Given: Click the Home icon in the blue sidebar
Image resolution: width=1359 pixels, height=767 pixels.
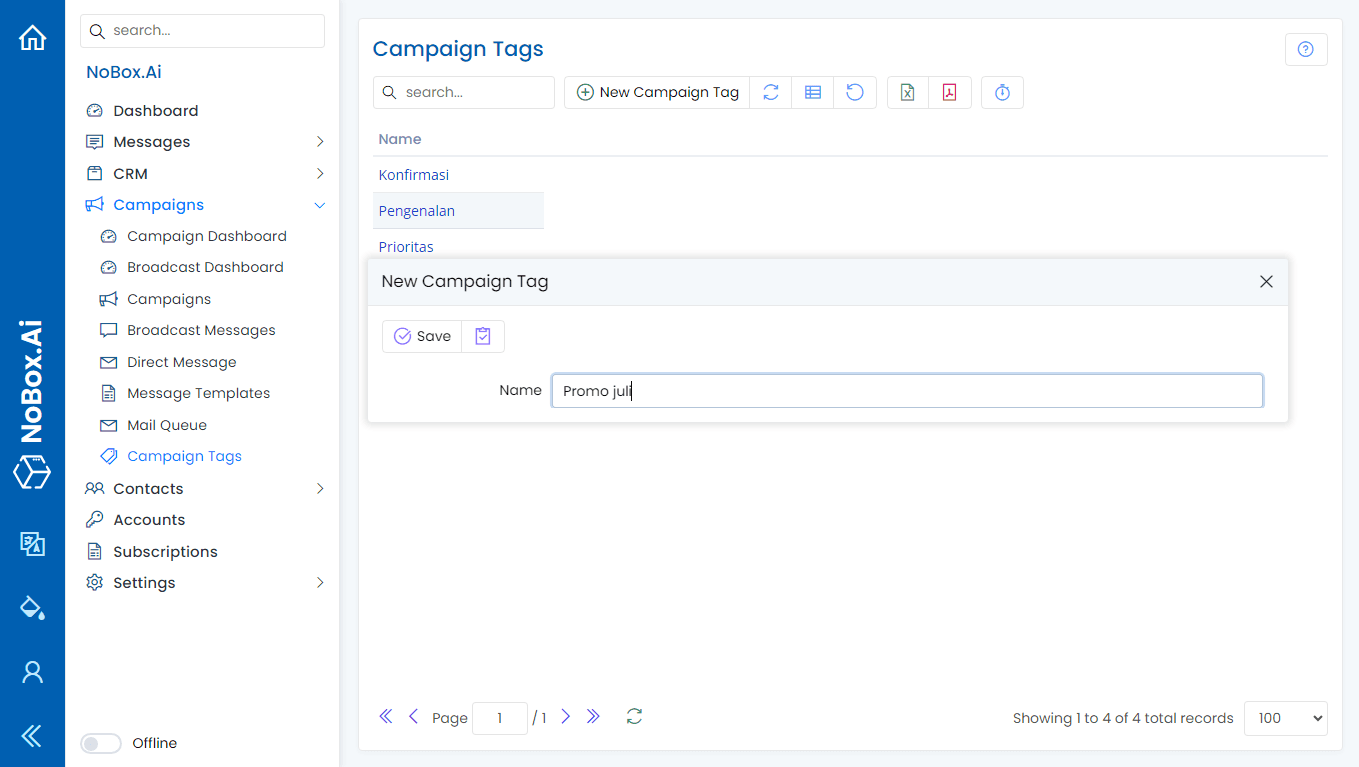Looking at the screenshot, I should pos(32,36).
